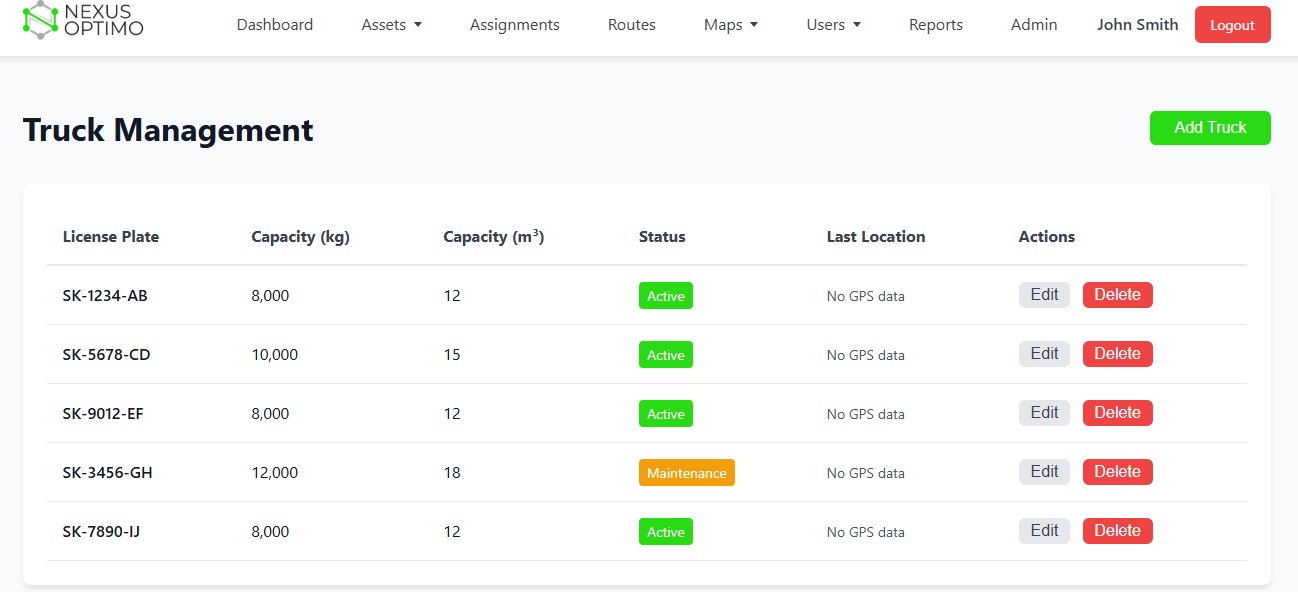
Task: Click the Maintenance status badge
Action: [x=687, y=473]
